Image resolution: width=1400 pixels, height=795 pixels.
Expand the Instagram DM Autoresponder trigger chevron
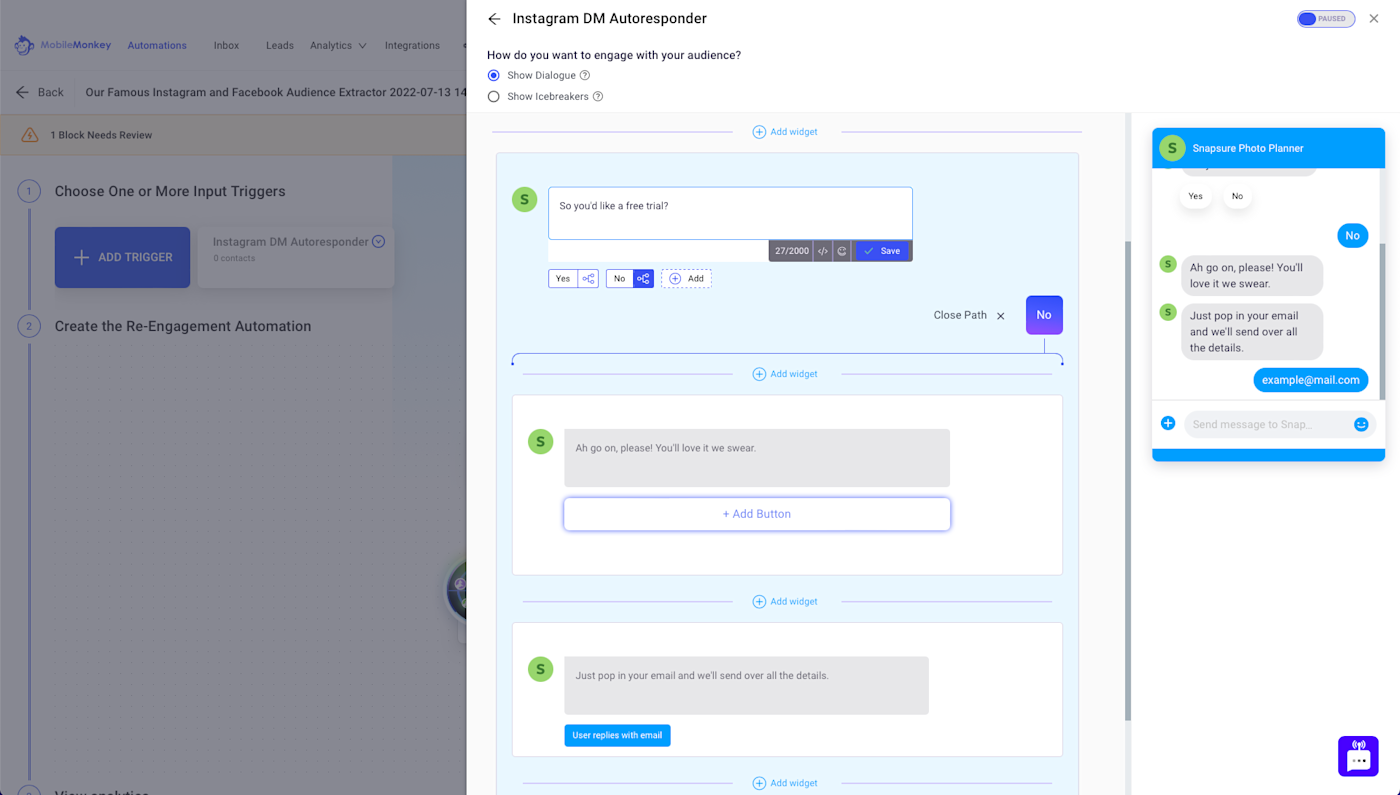[x=378, y=242]
